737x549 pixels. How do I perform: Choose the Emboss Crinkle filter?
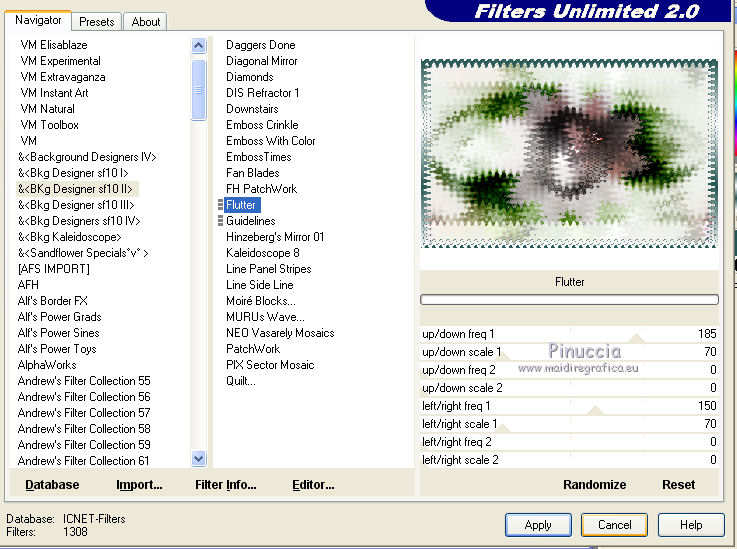(262, 125)
